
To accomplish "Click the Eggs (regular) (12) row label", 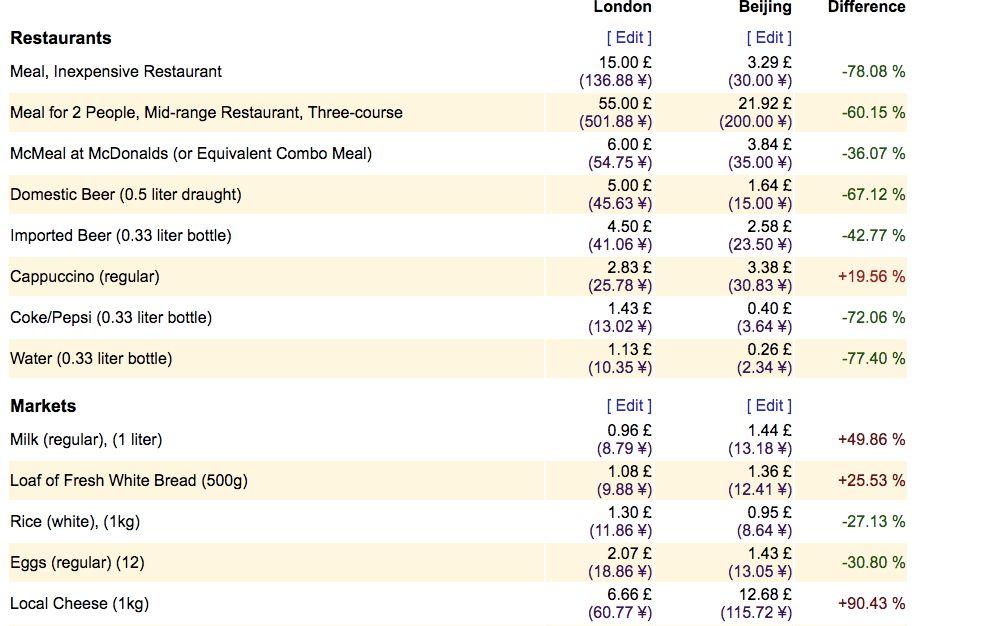I will click(x=77, y=563).
